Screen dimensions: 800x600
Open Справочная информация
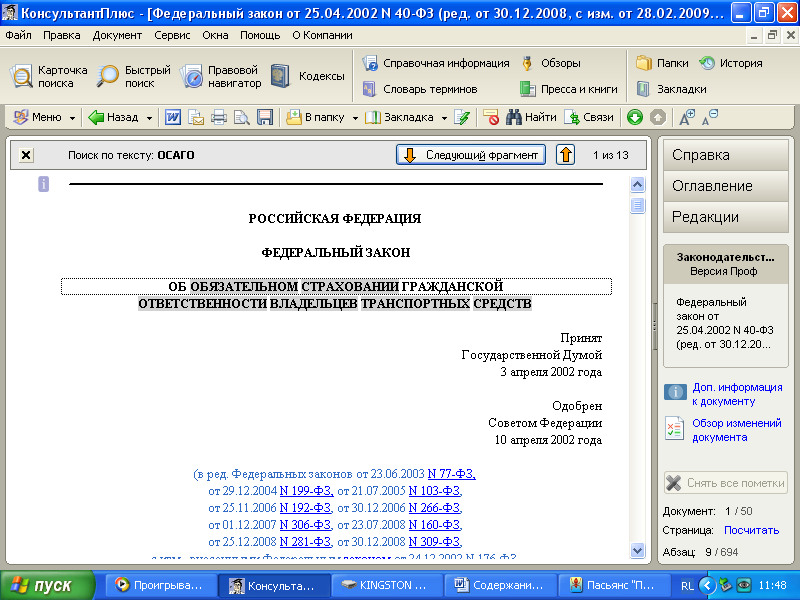[x=436, y=63]
